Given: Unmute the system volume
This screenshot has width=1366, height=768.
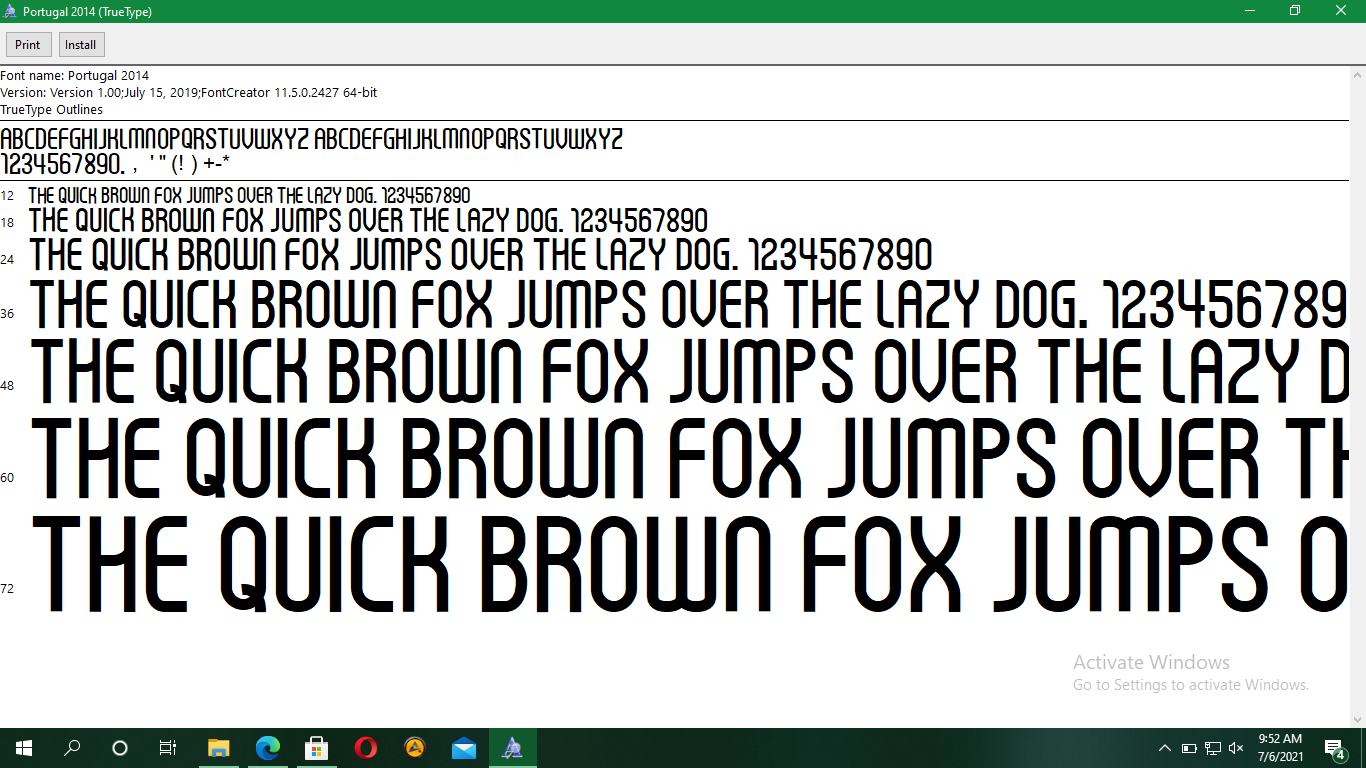Looking at the screenshot, I should pos(1234,747).
